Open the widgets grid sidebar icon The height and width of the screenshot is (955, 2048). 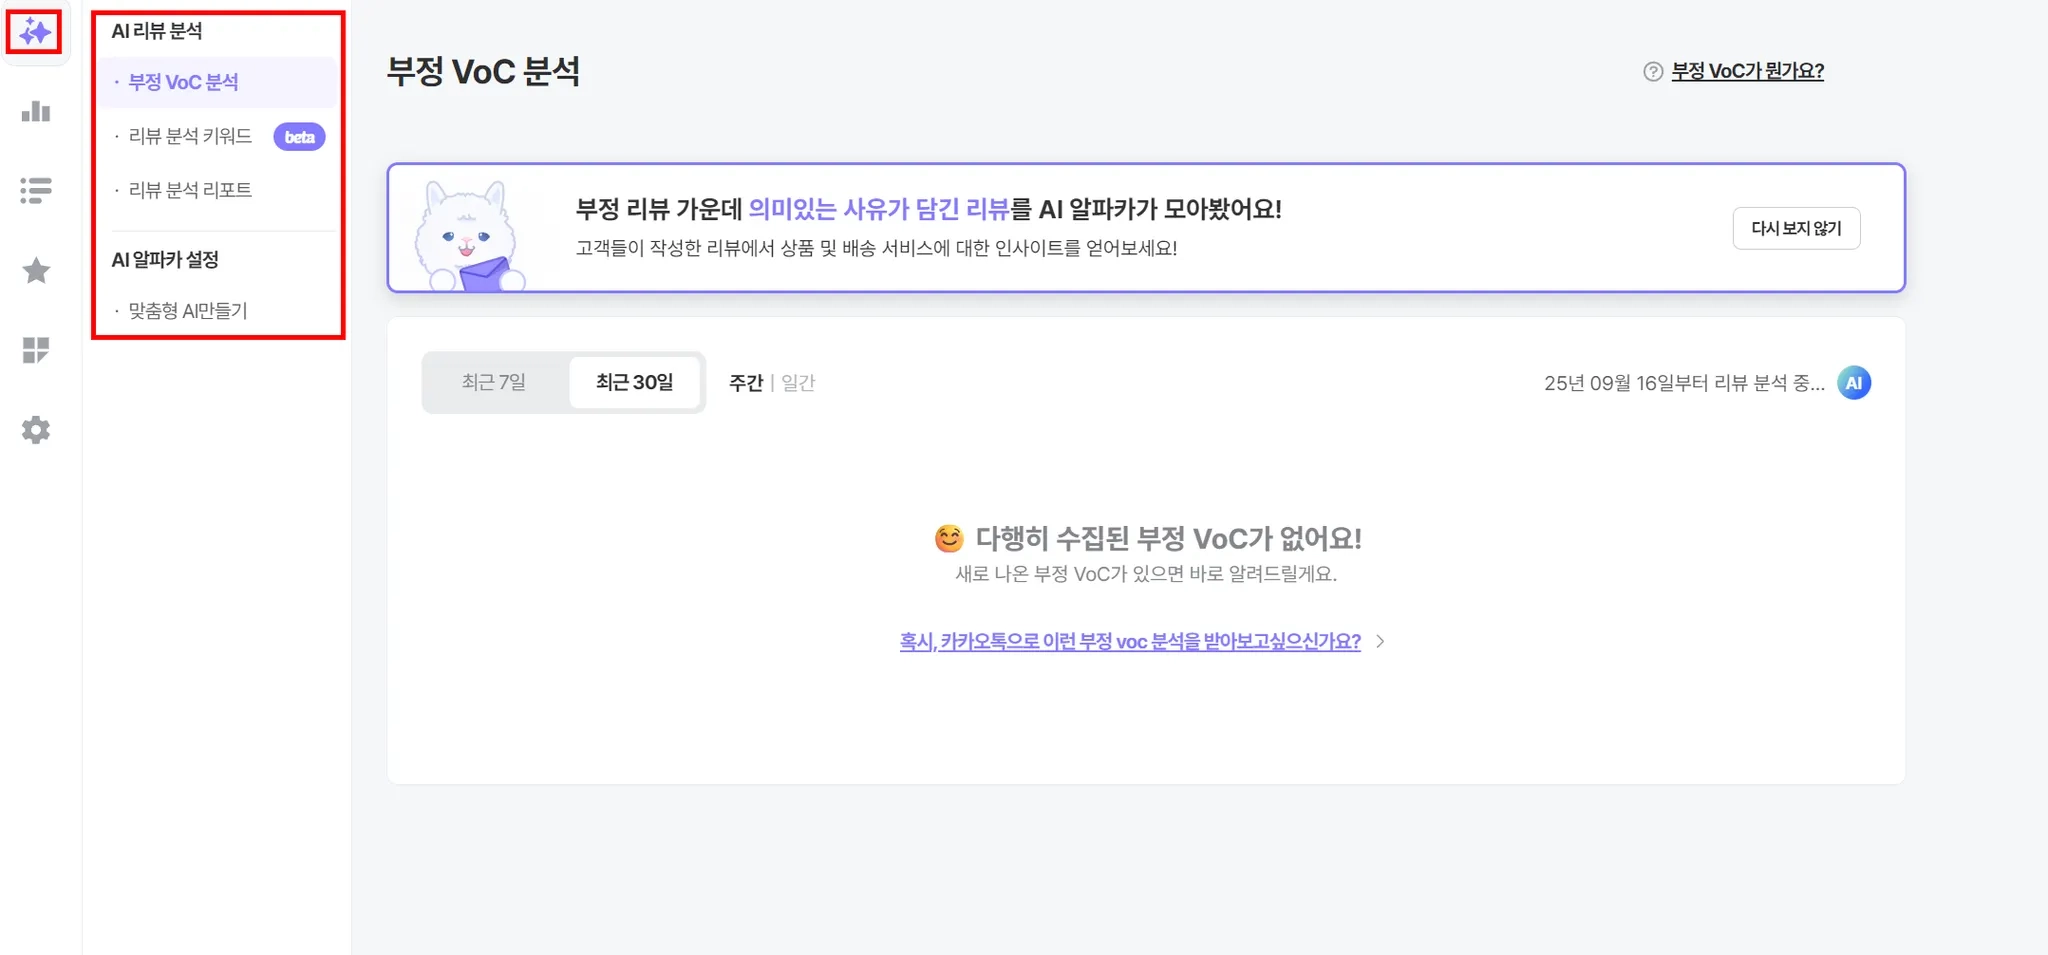[x=36, y=350]
